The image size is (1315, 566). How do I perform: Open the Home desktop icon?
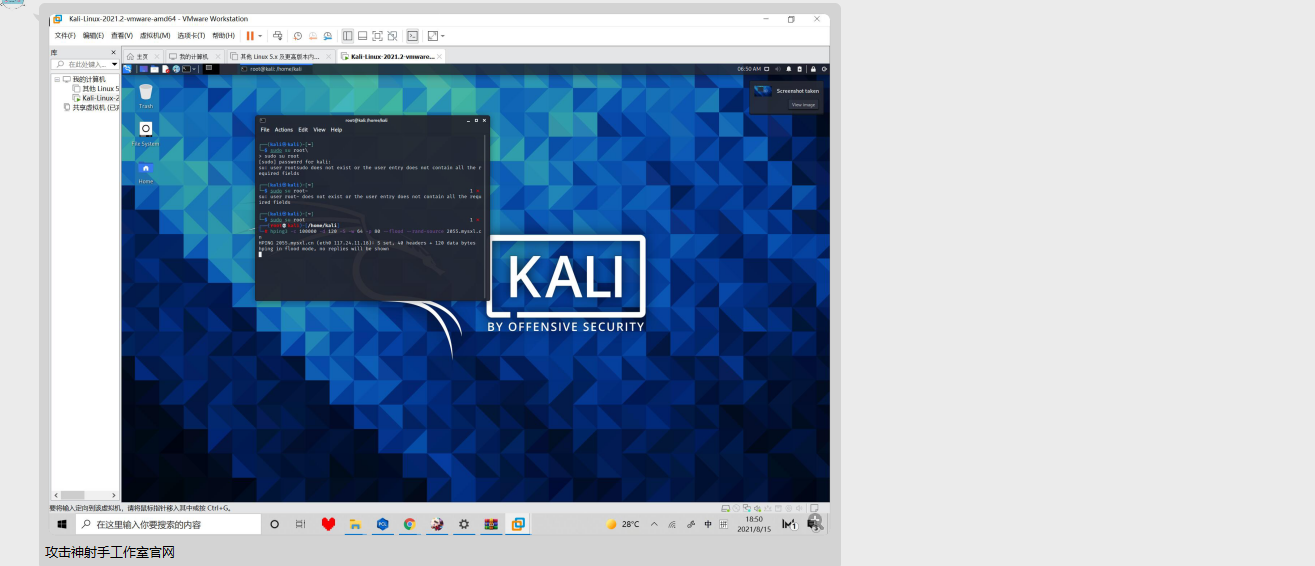(145, 172)
